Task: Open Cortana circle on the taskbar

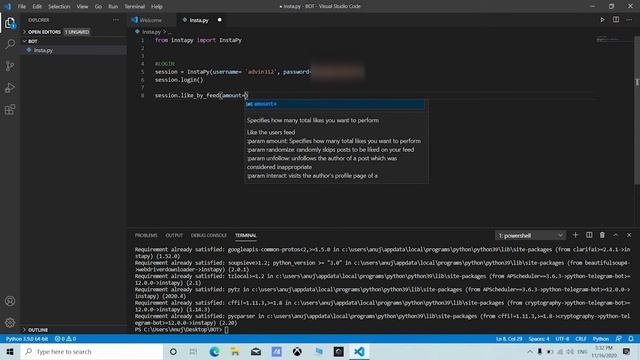Action: click(173, 351)
